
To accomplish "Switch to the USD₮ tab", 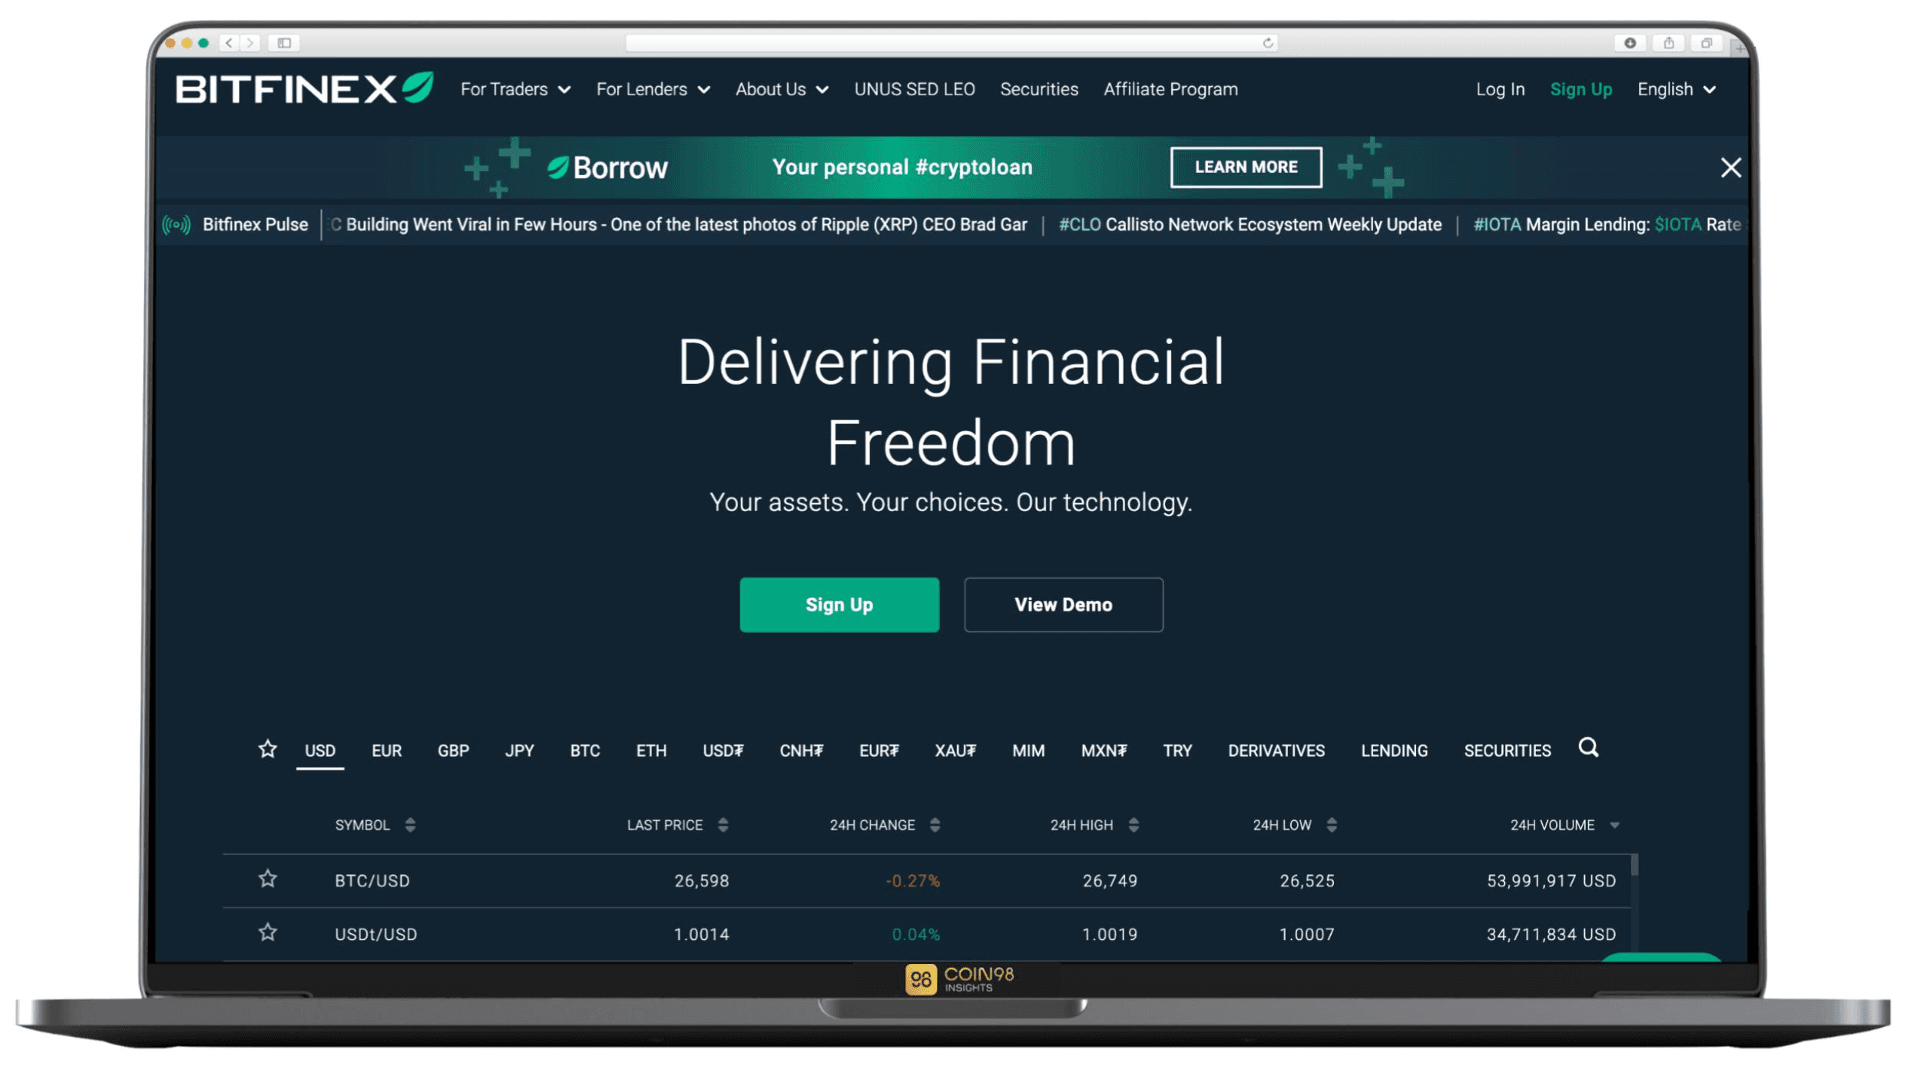I will click(x=723, y=751).
